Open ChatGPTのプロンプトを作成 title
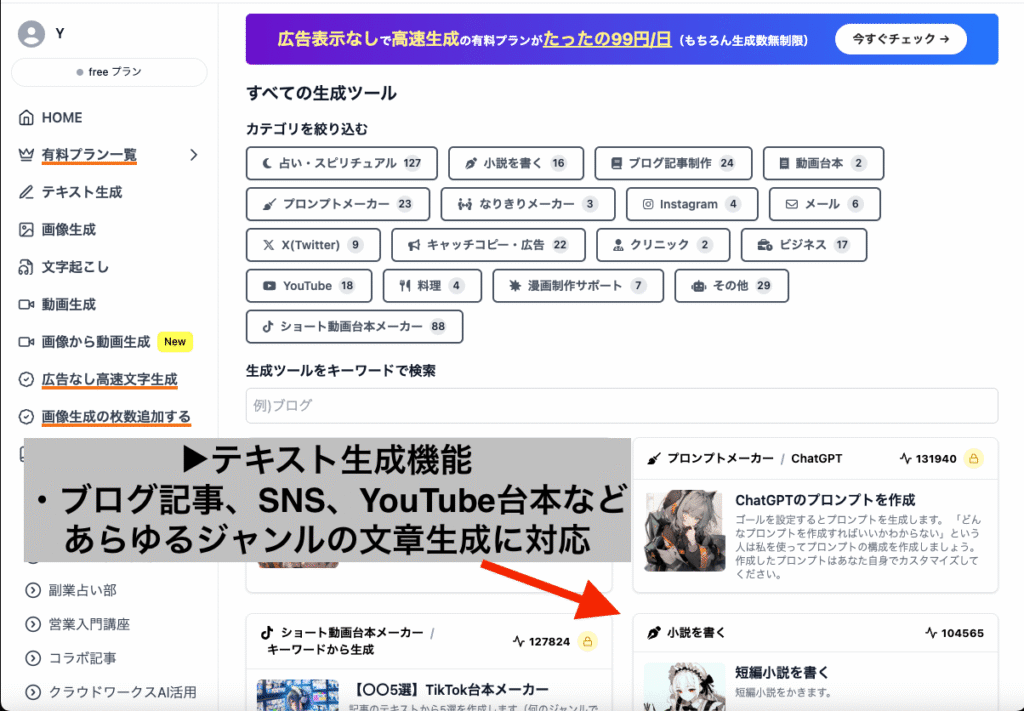Viewport: 1024px width, 711px height. 825,500
